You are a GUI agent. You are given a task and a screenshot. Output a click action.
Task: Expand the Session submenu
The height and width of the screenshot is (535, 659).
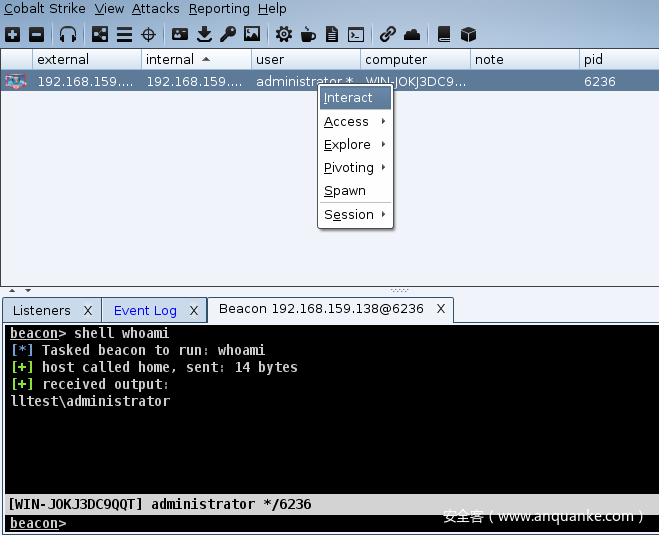pyautogui.click(x=355, y=215)
